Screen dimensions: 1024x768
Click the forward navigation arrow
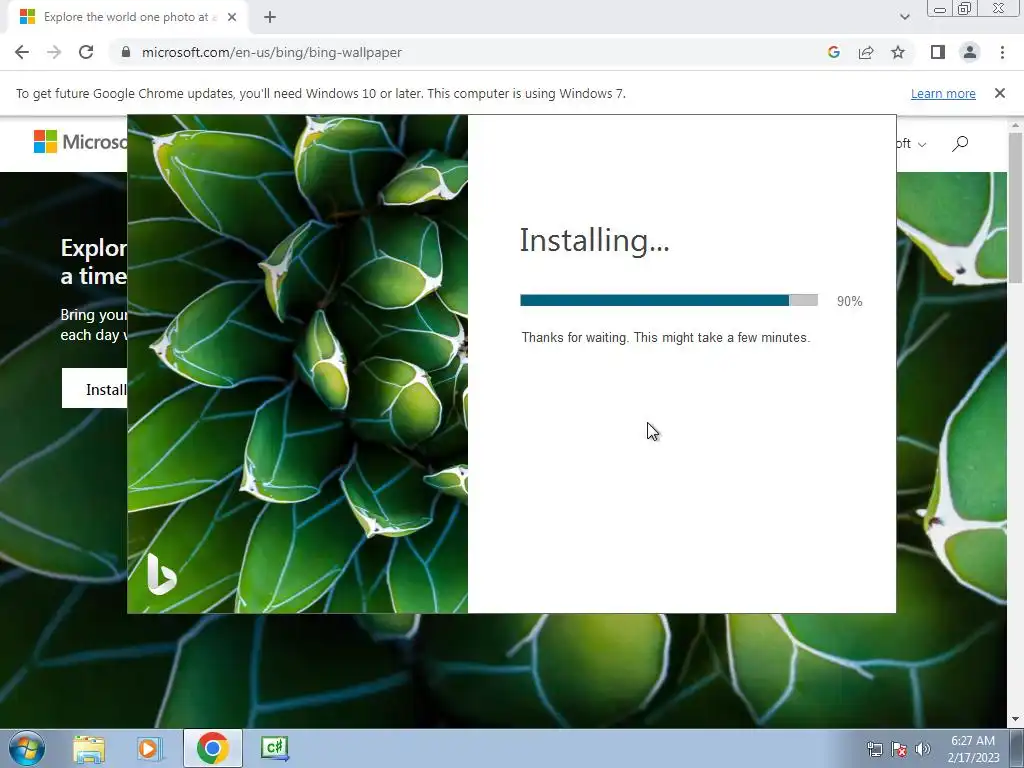click(x=54, y=52)
